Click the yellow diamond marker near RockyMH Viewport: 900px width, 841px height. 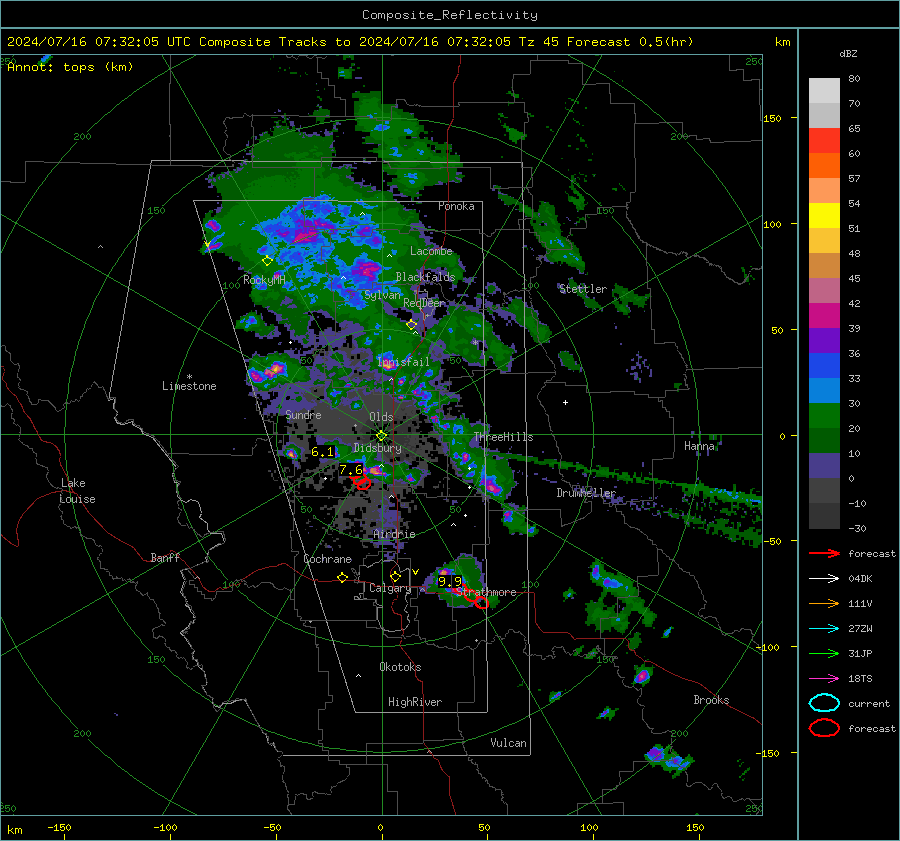click(x=267, y=261)
